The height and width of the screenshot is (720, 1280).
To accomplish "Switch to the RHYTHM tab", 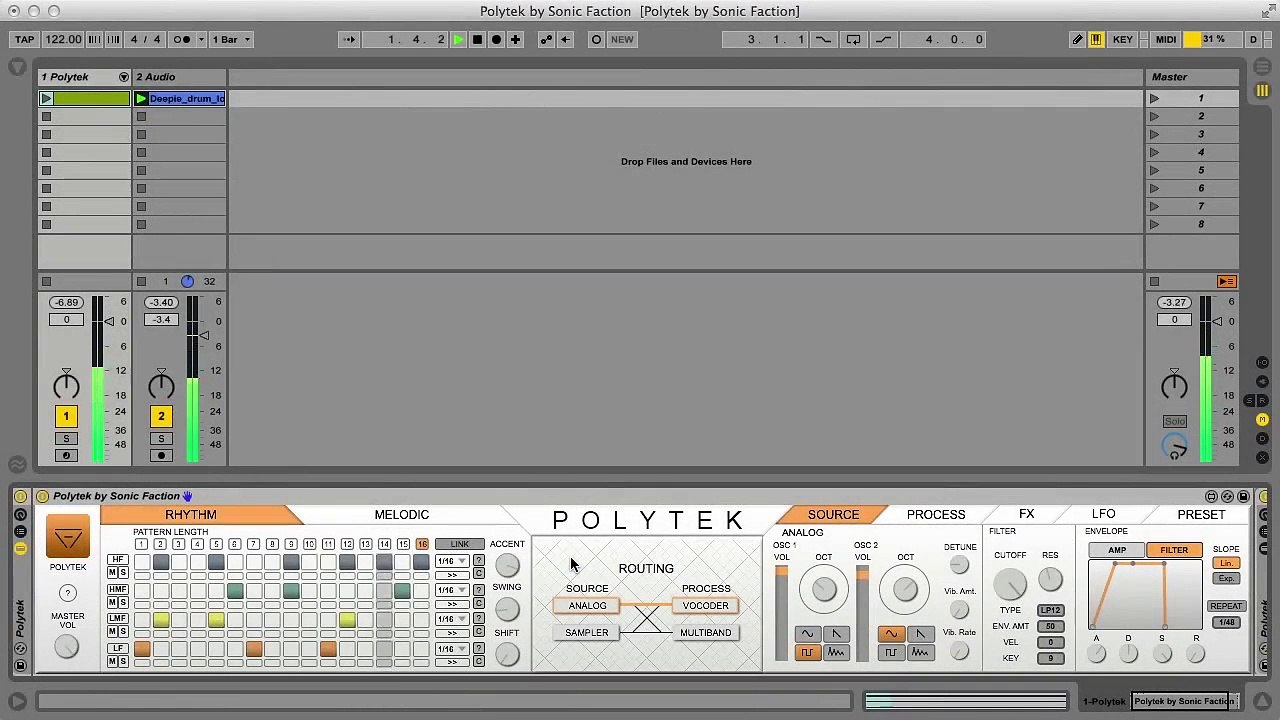I will point(191,514).
